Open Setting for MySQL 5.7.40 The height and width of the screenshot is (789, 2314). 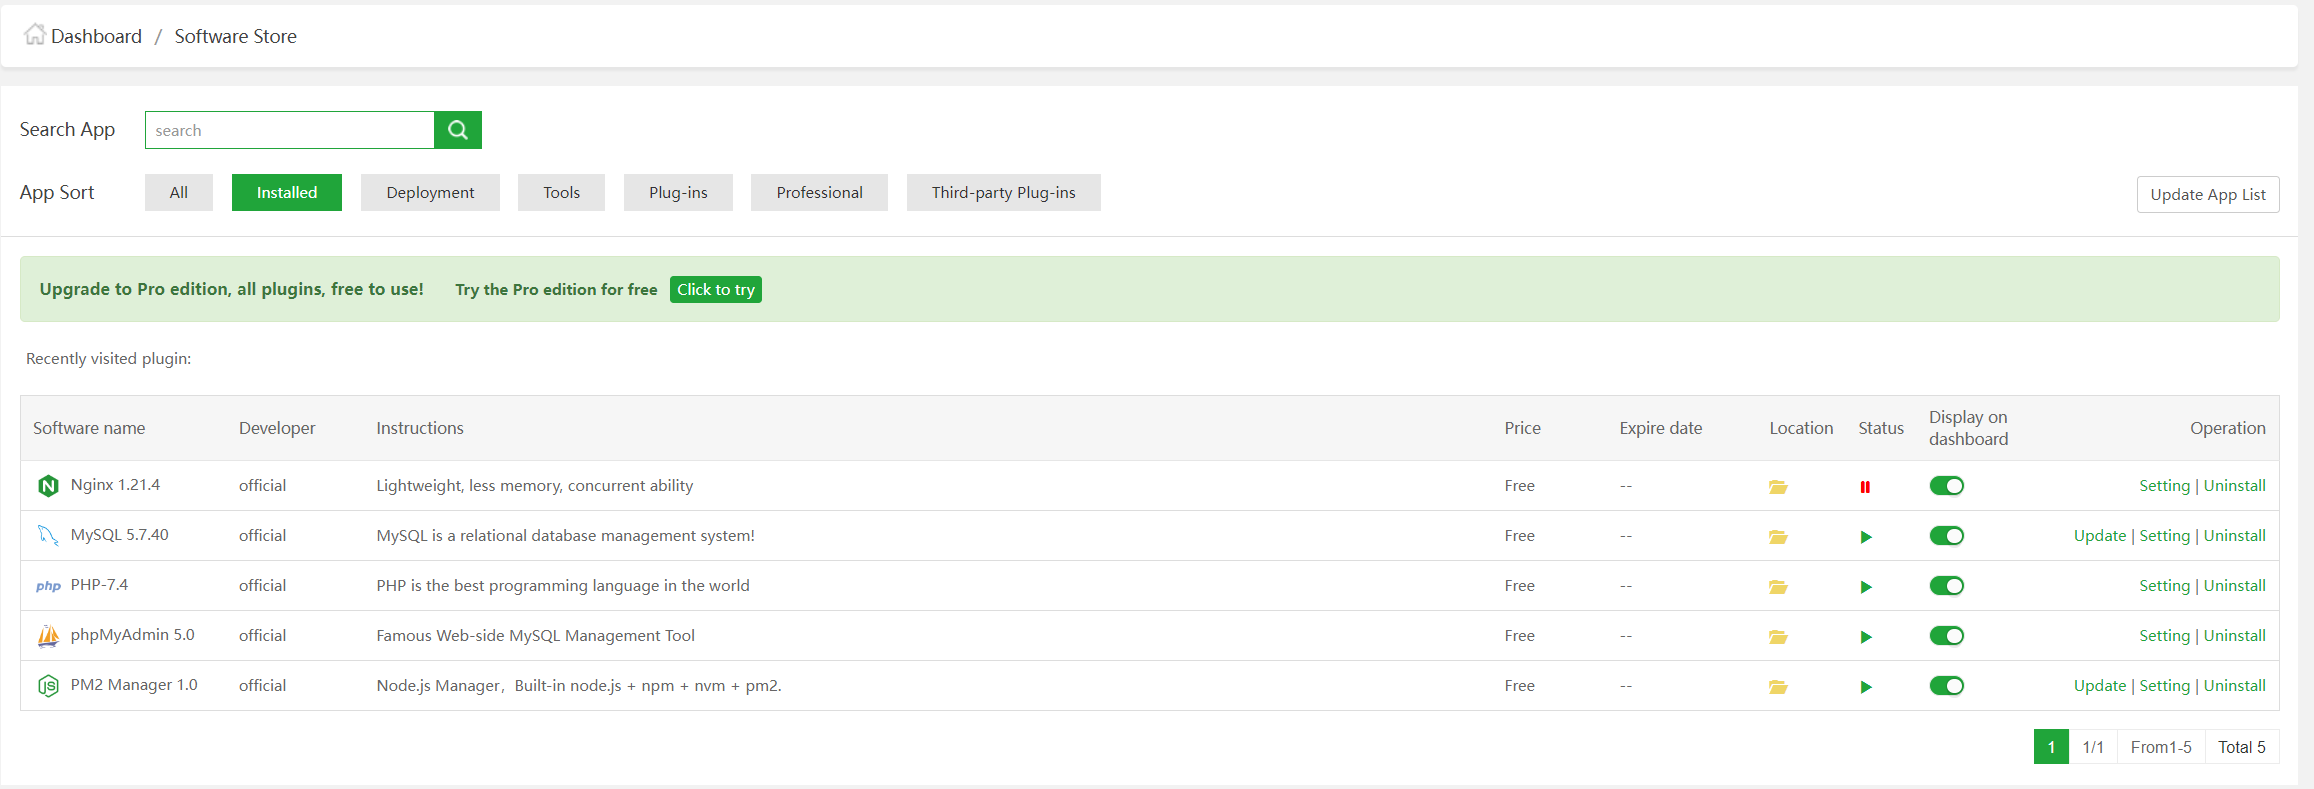coord(2164,536)
